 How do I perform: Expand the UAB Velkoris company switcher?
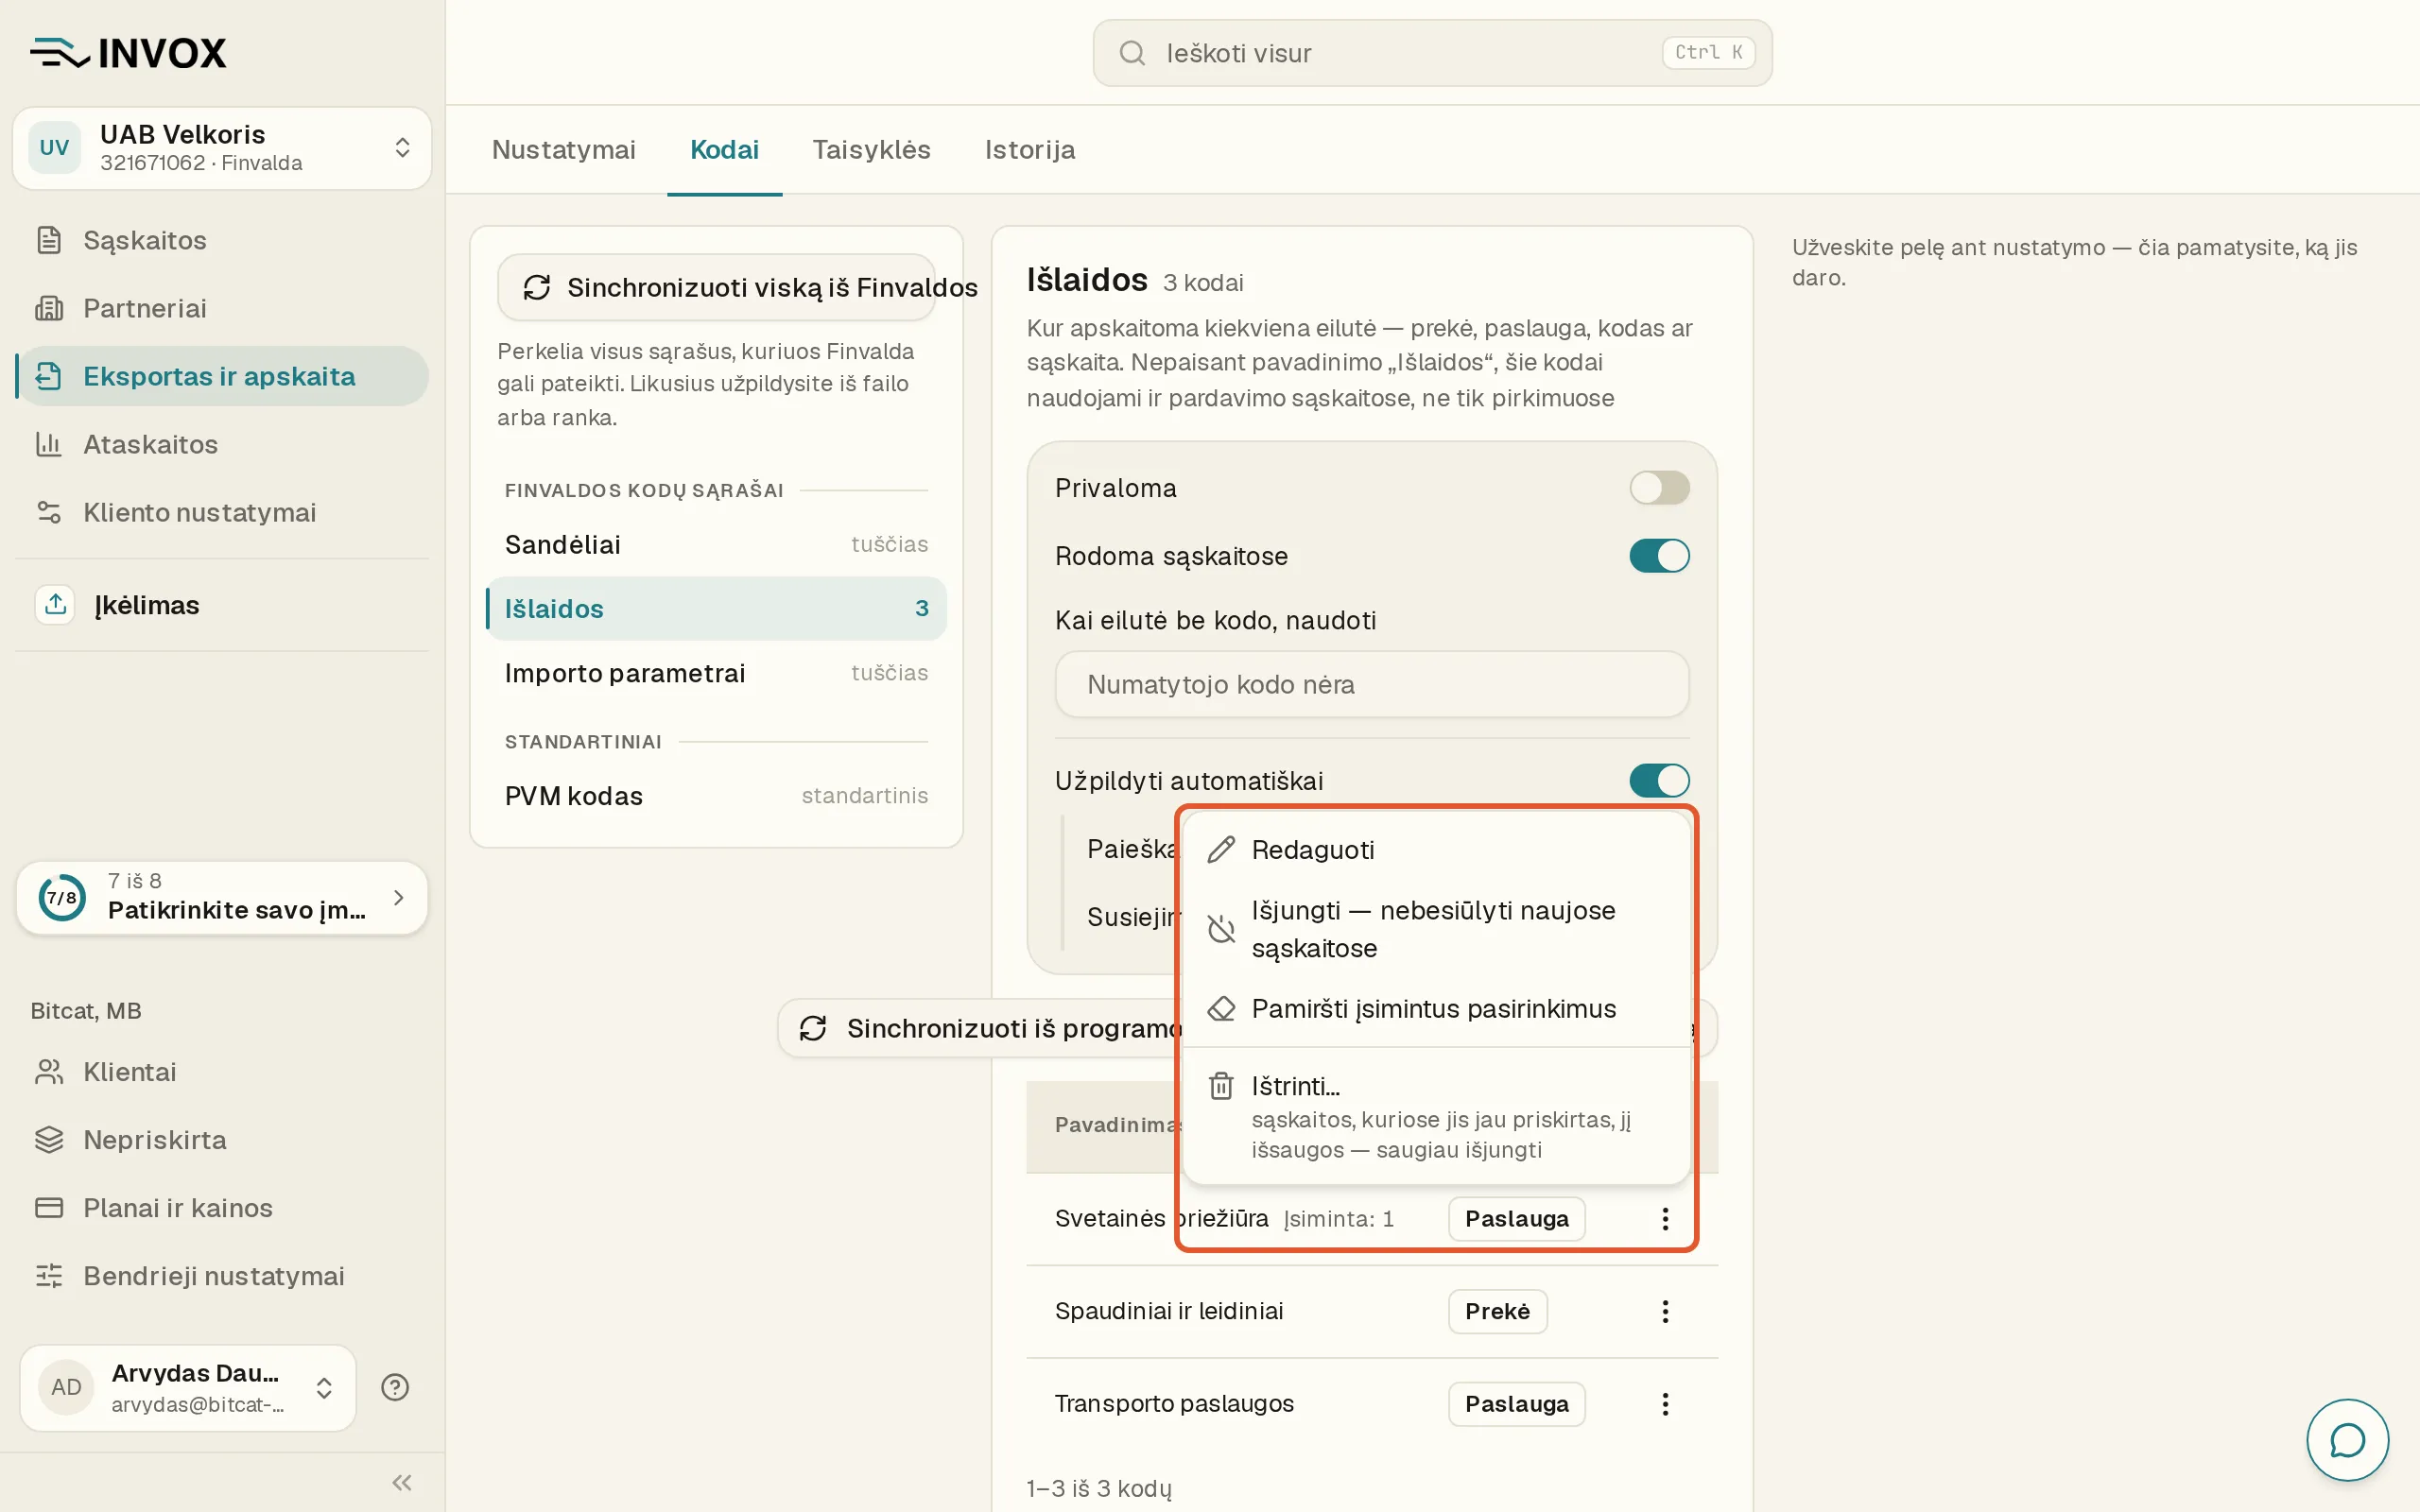tap(222, 148)
